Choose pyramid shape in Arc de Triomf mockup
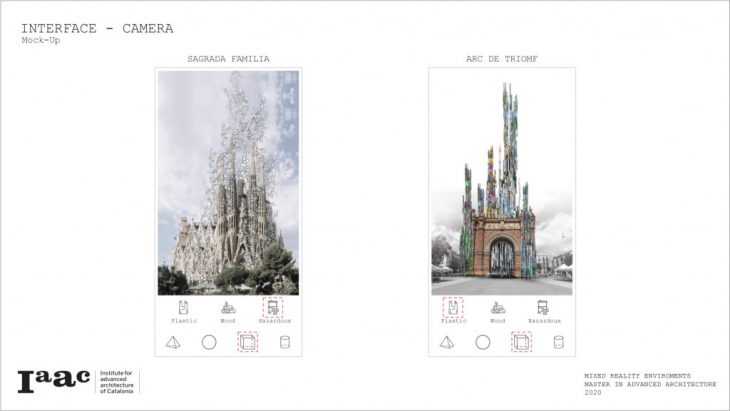 point(447,342)
